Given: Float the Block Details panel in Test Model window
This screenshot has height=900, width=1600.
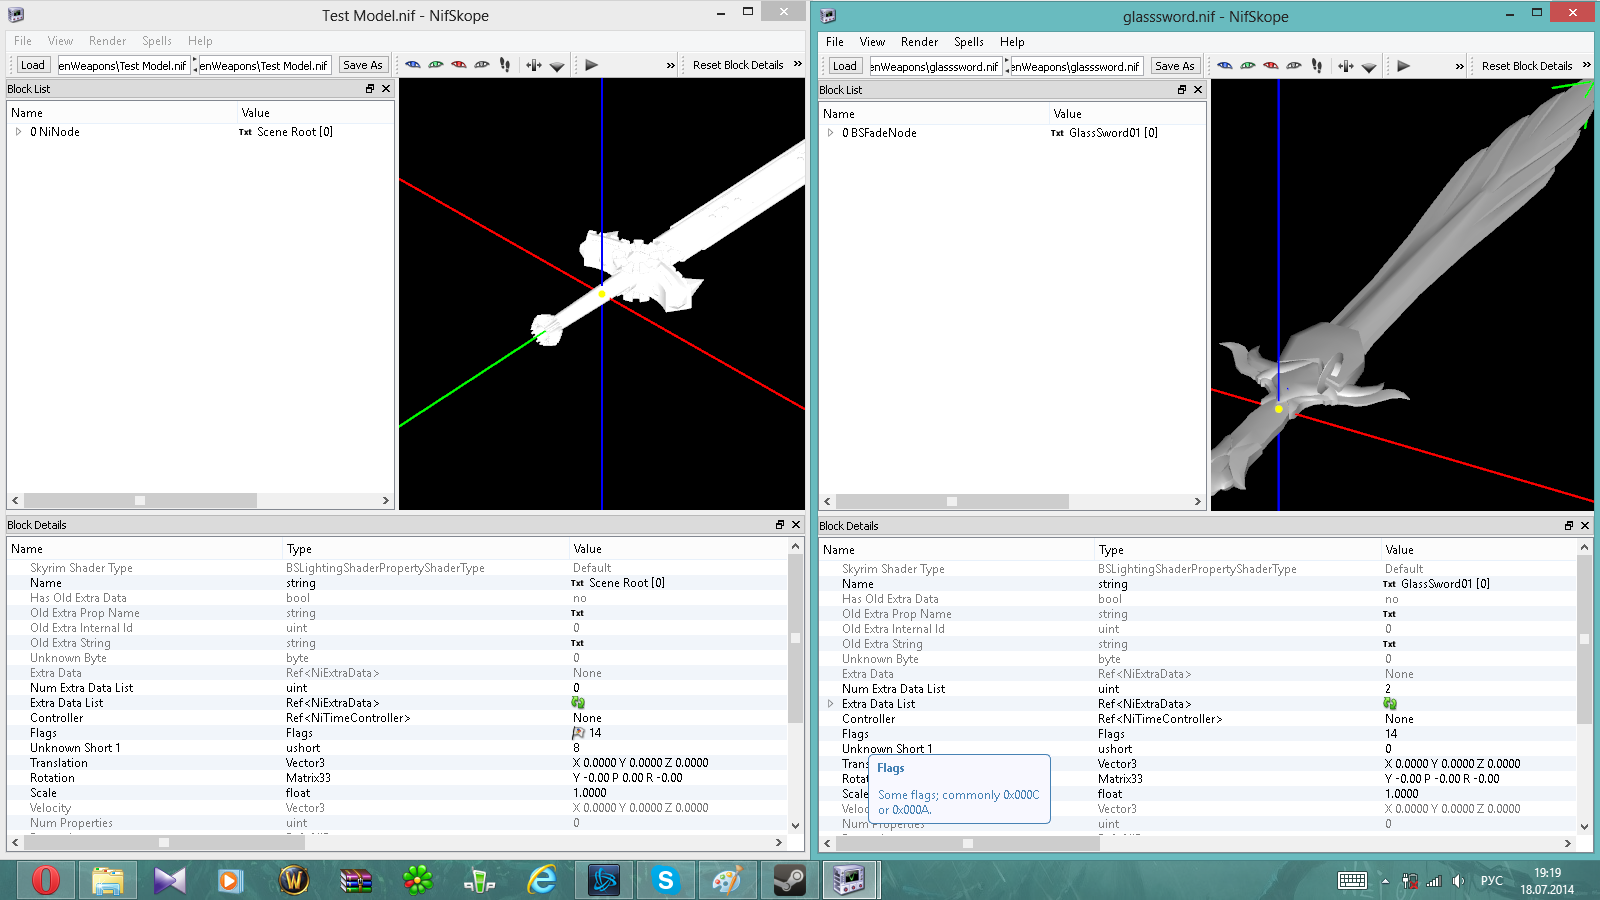Looking at the screenshot, I should 780,525.
